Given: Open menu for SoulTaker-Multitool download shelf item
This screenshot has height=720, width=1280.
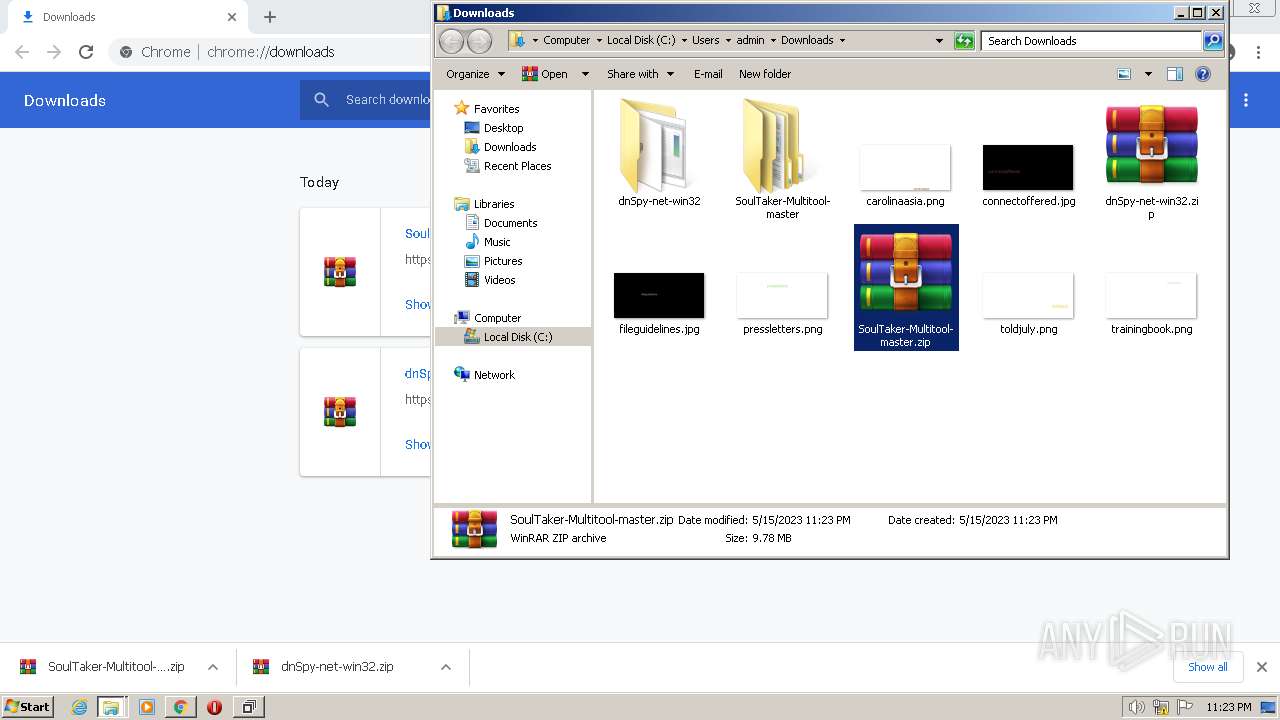Looking at the screenshot, I should (213, 667).
